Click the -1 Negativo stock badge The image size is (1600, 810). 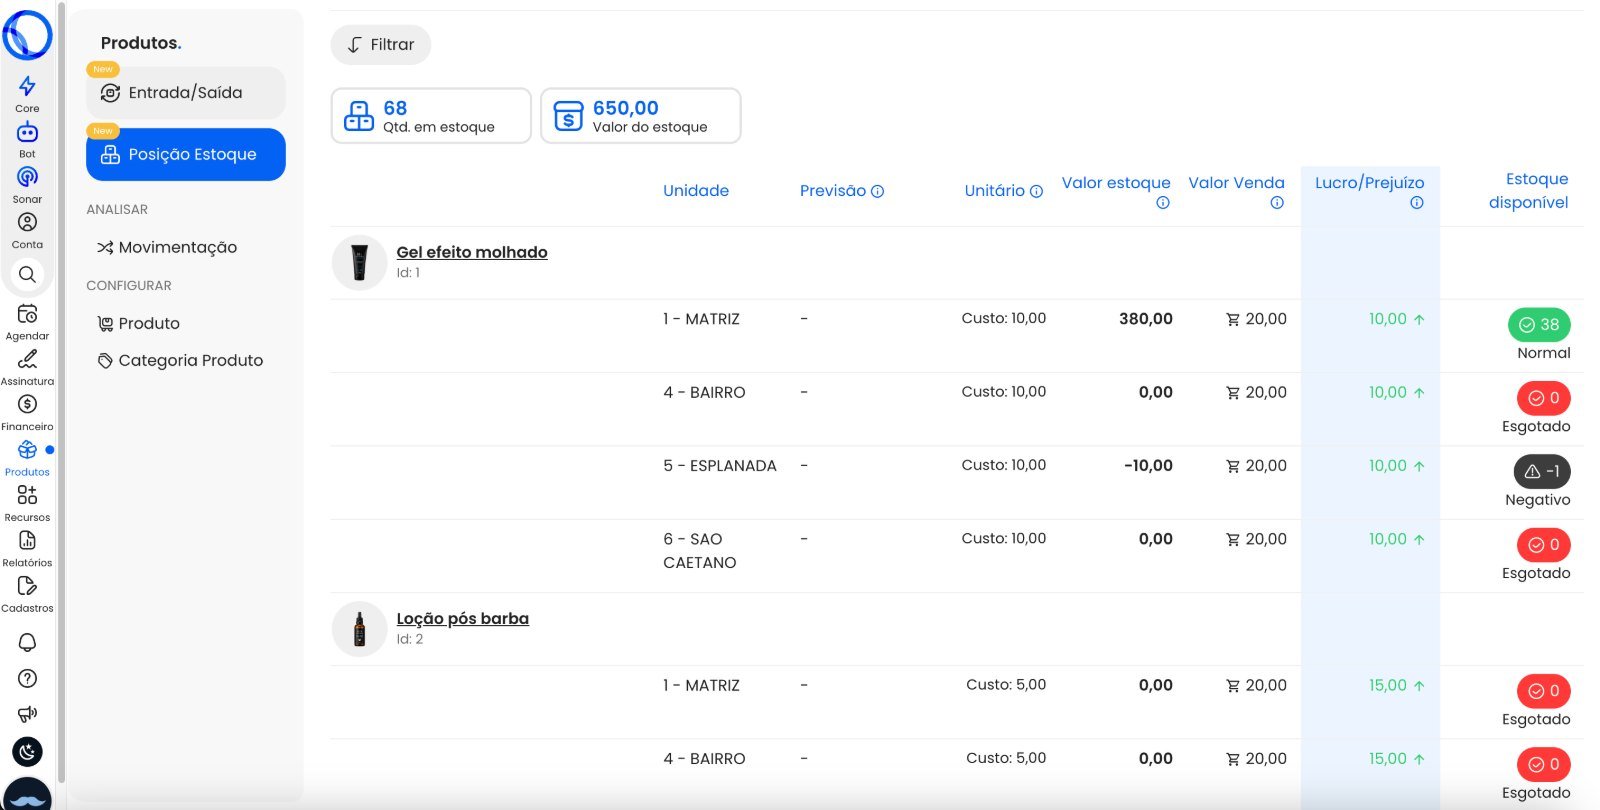coord(1542,471)
